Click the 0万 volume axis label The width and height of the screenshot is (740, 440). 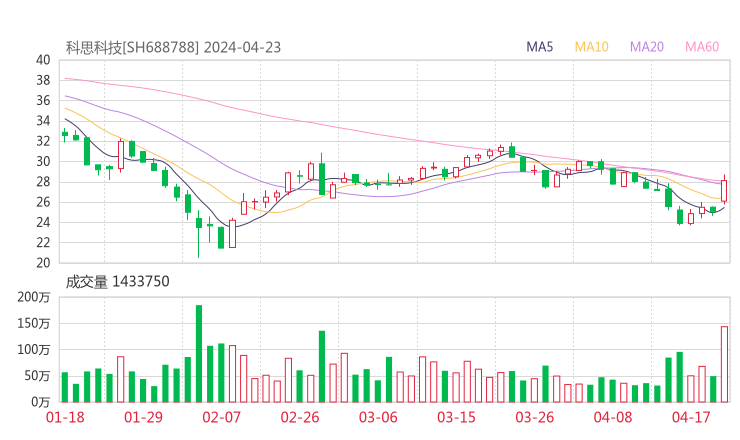41,402
